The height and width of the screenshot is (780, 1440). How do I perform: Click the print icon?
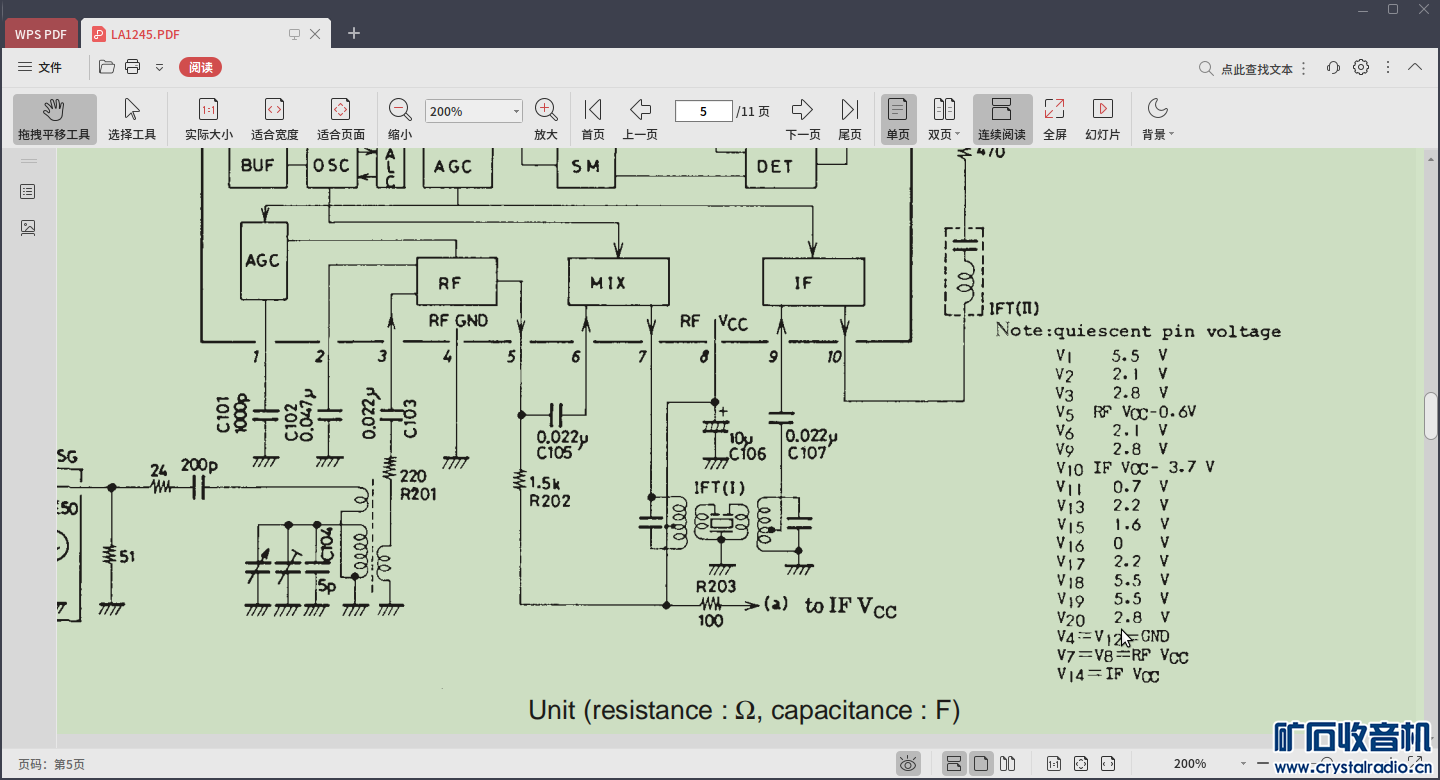[x=133, y=67]
